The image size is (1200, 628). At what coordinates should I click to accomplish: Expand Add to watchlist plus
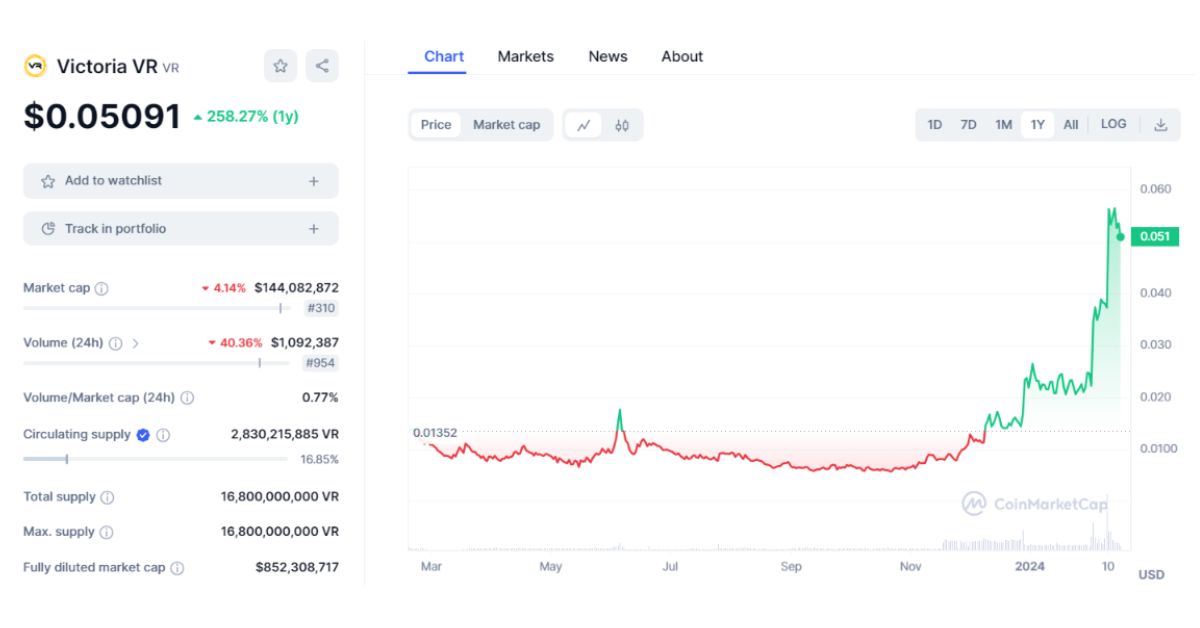(314, 181)
